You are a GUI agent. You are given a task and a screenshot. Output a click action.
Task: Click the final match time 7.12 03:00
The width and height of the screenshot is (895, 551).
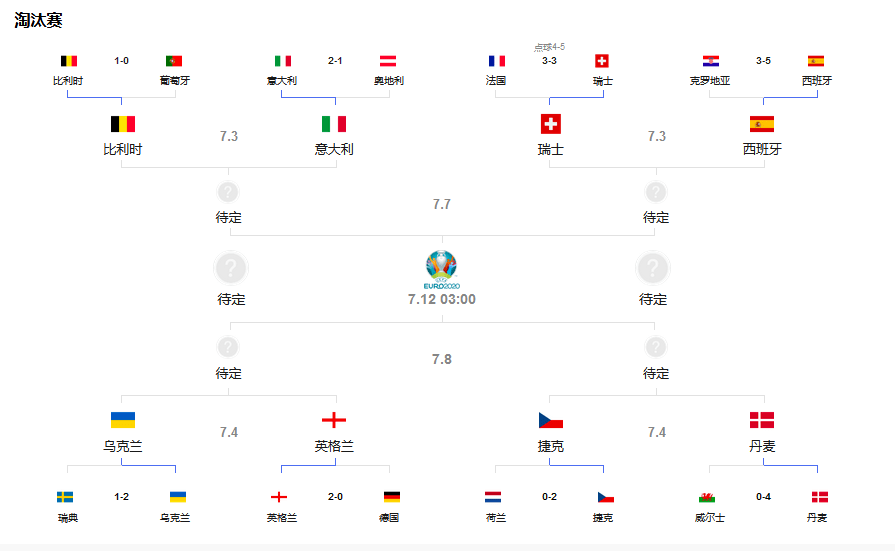[442, 299]
